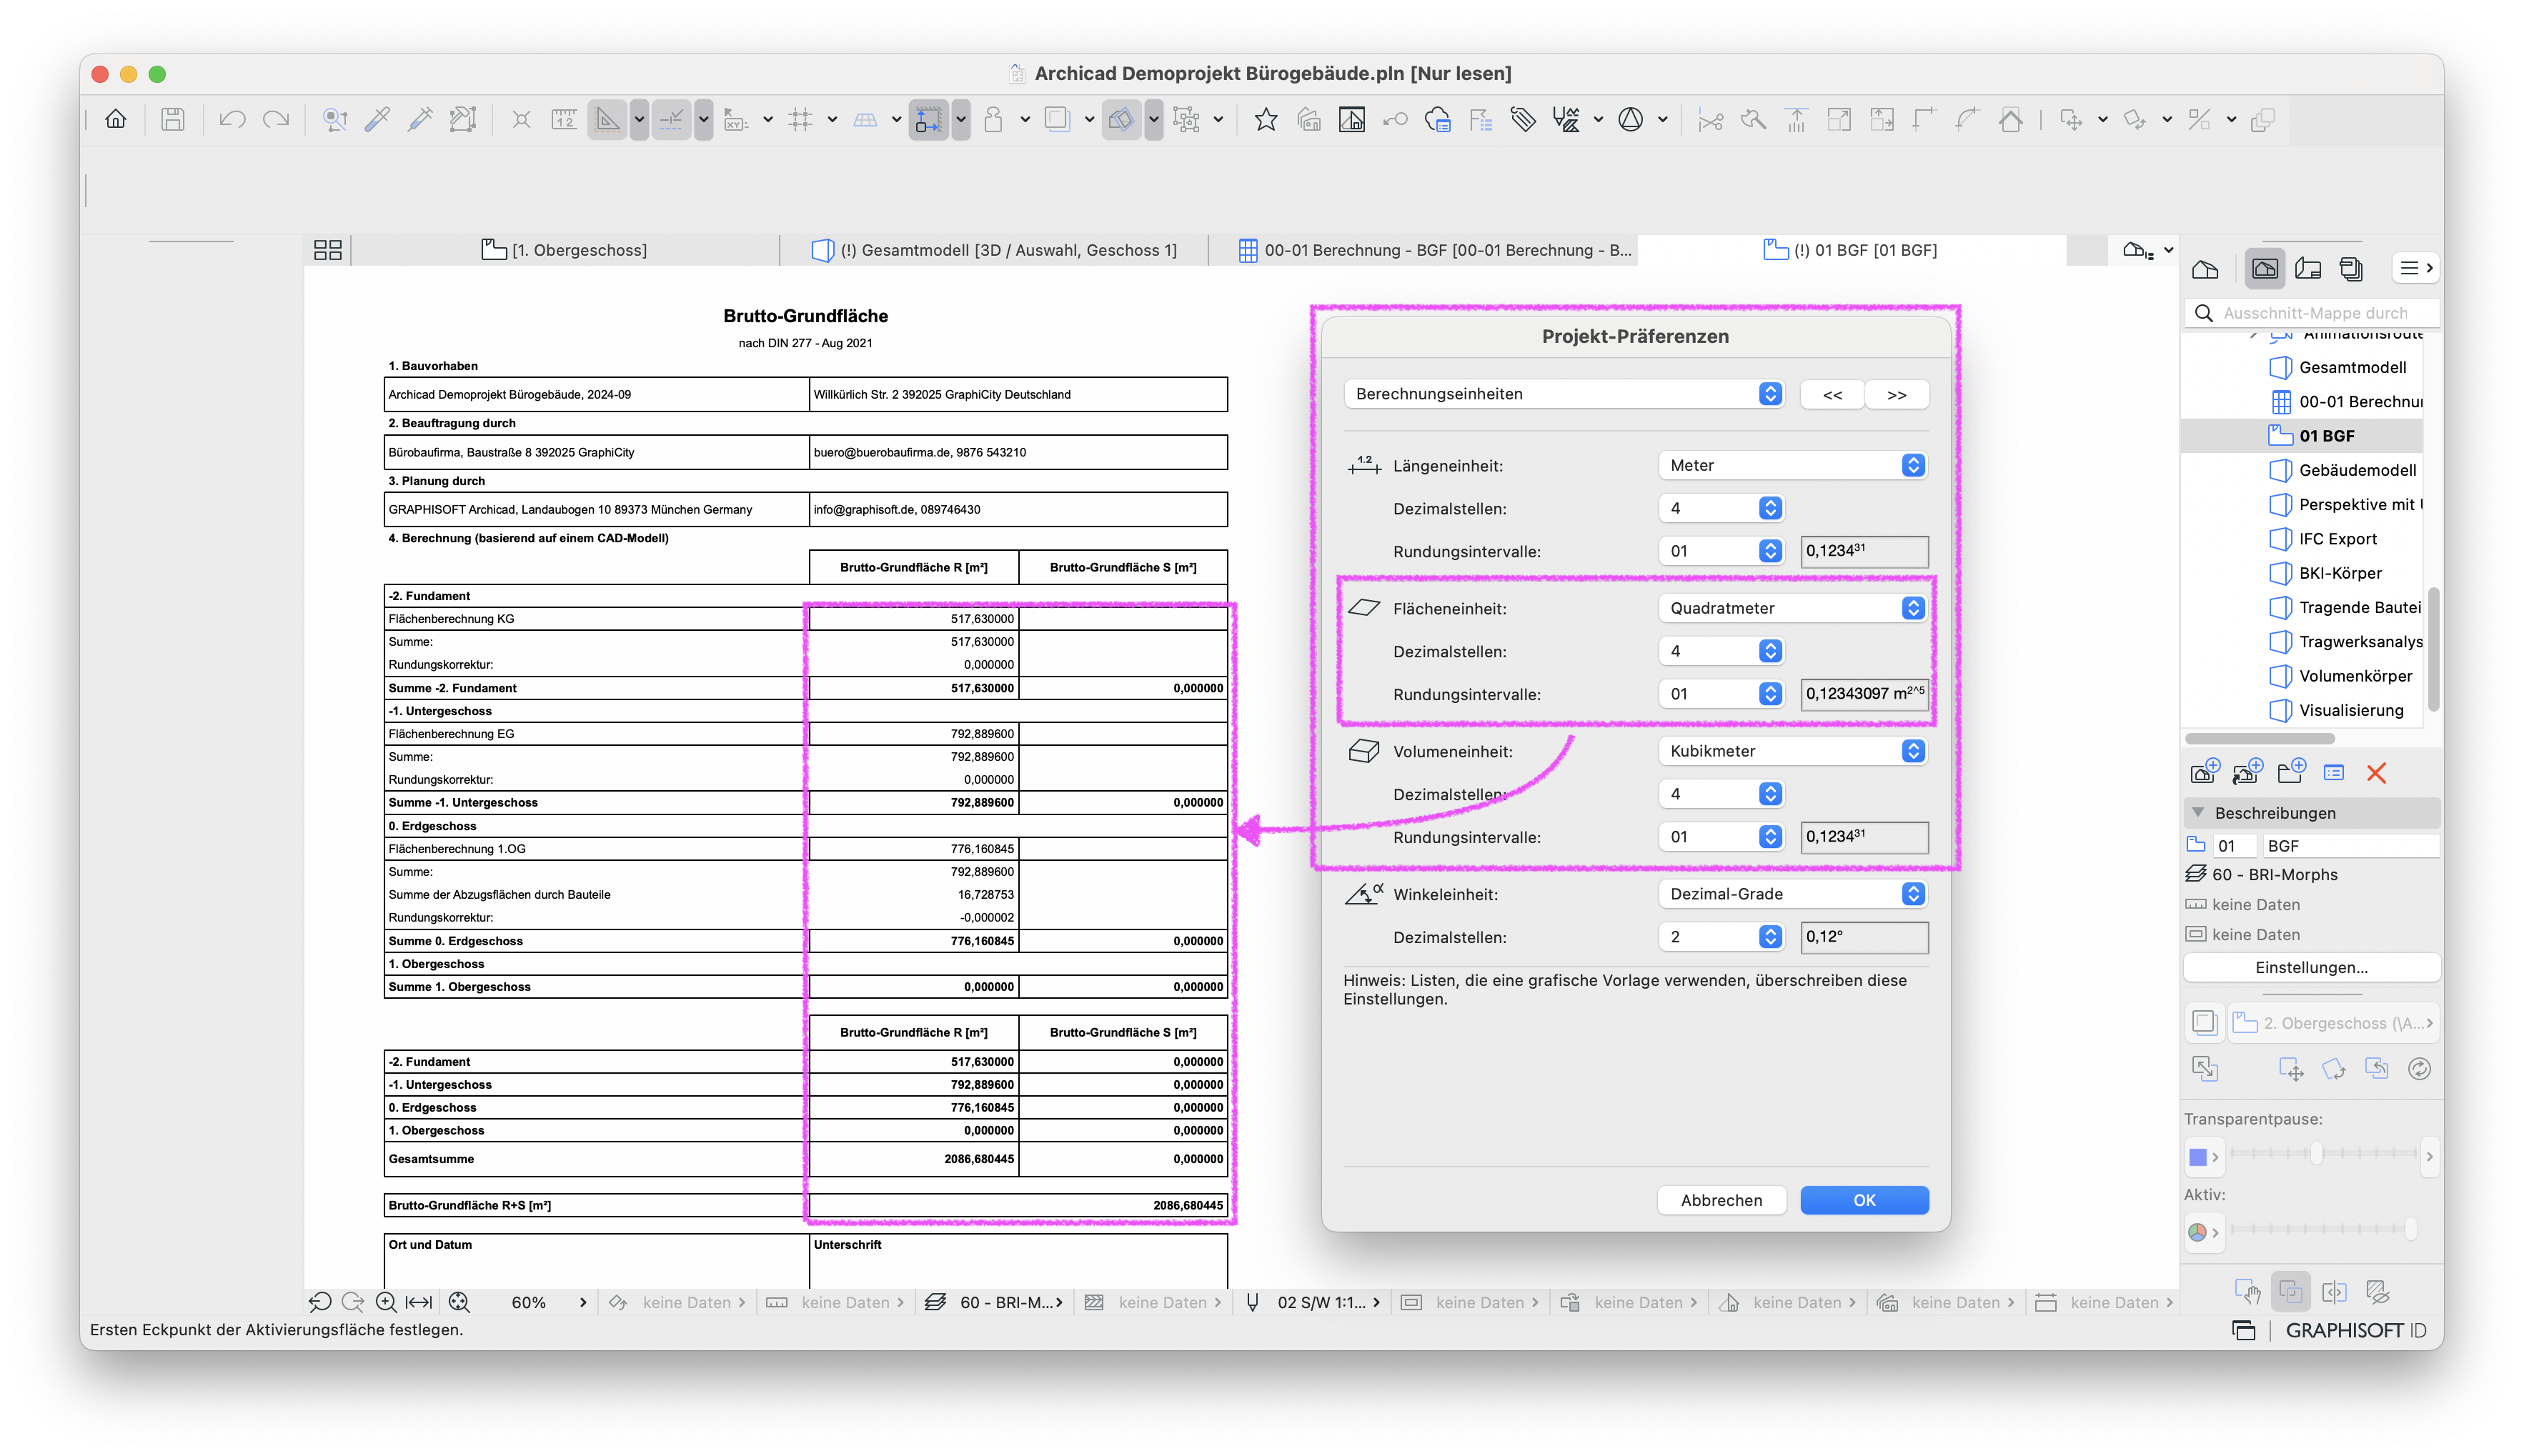This screenshot has width=2524, height=1456.
Task: Open Dezimalstellen dropdown under Flächeneinheit
Action: pyautogui.click(x=1720, y=651)
